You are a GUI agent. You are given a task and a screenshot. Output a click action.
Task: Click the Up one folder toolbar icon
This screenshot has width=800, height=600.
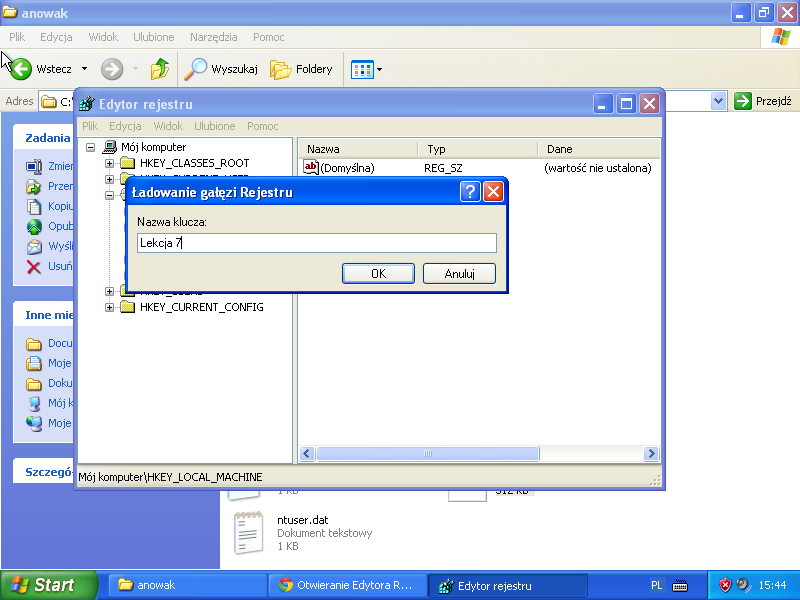coord(160,69)
